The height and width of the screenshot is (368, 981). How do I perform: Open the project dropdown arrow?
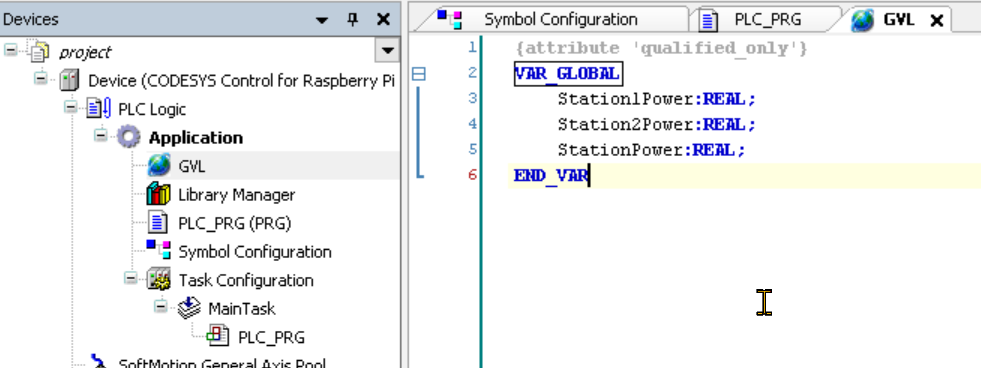pos(388,51)
